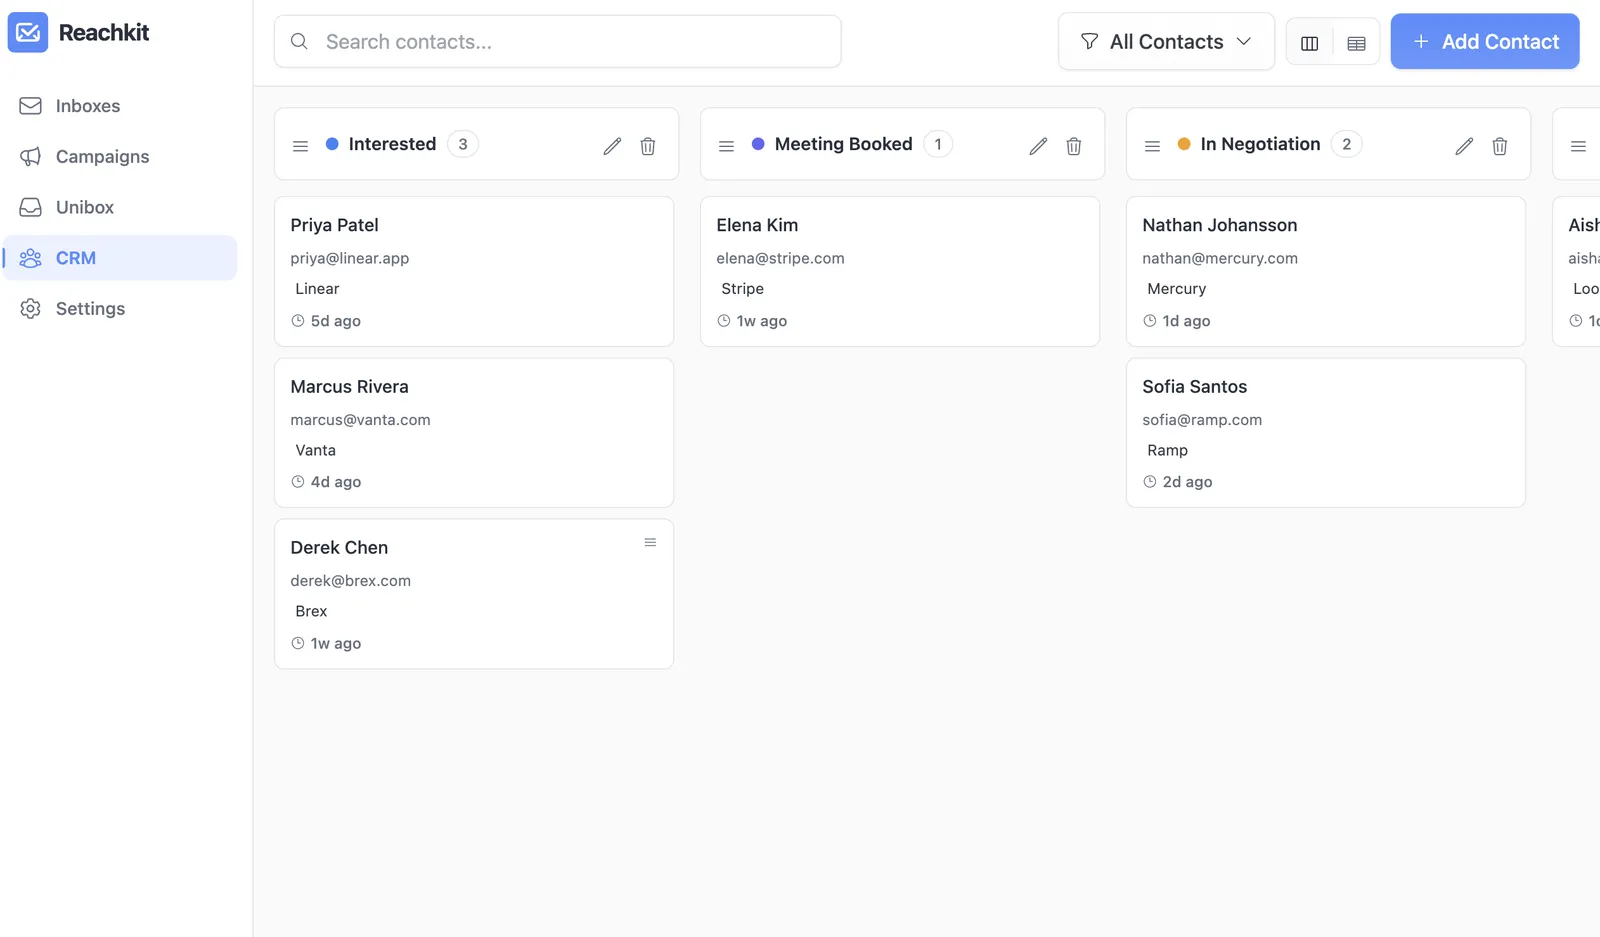
Task: Click the Mercury company tag
Action: (1176, 289)
